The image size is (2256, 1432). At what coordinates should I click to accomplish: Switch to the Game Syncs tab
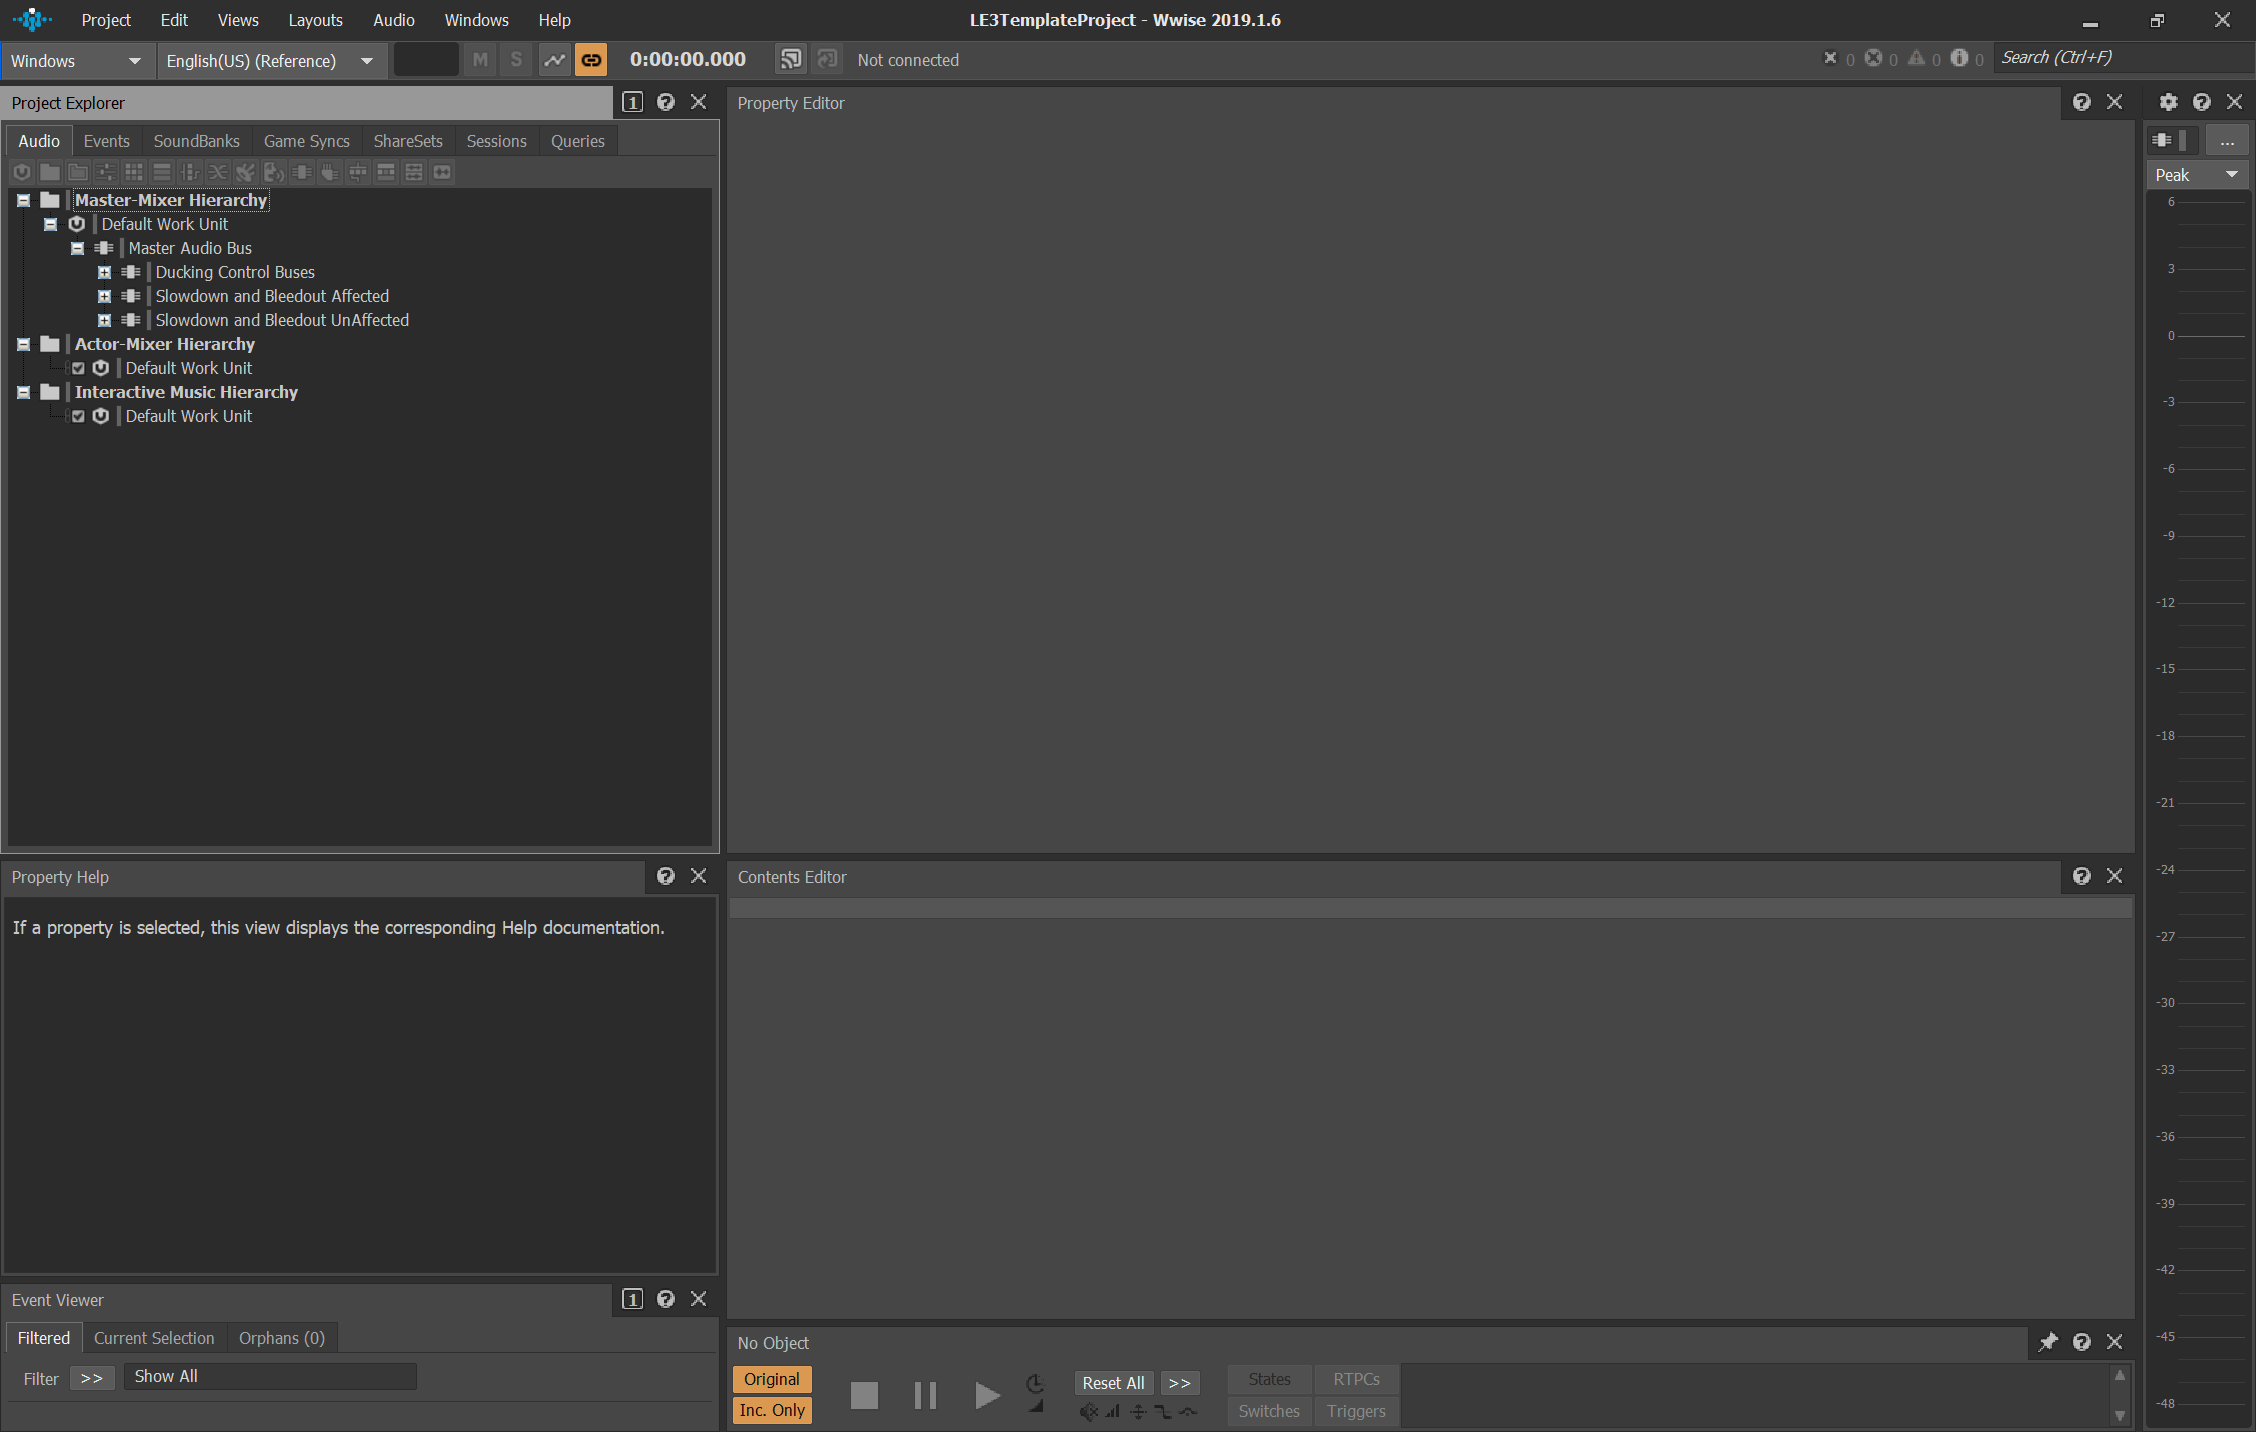coord(306,141)
